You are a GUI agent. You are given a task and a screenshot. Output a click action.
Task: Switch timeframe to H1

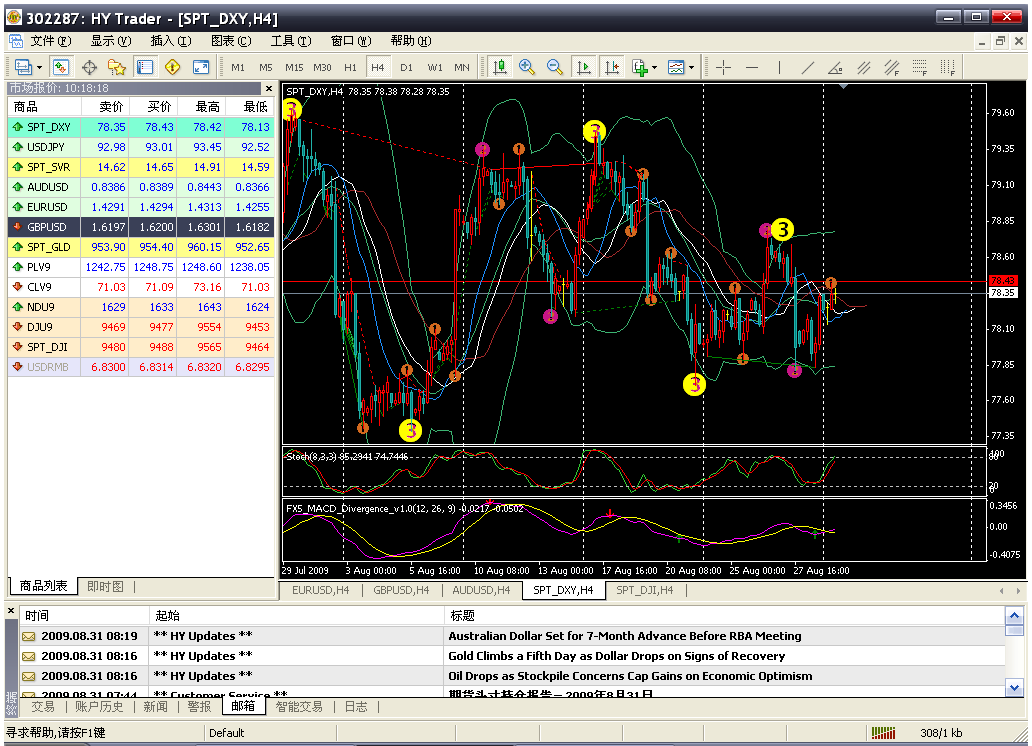[350, 67]
